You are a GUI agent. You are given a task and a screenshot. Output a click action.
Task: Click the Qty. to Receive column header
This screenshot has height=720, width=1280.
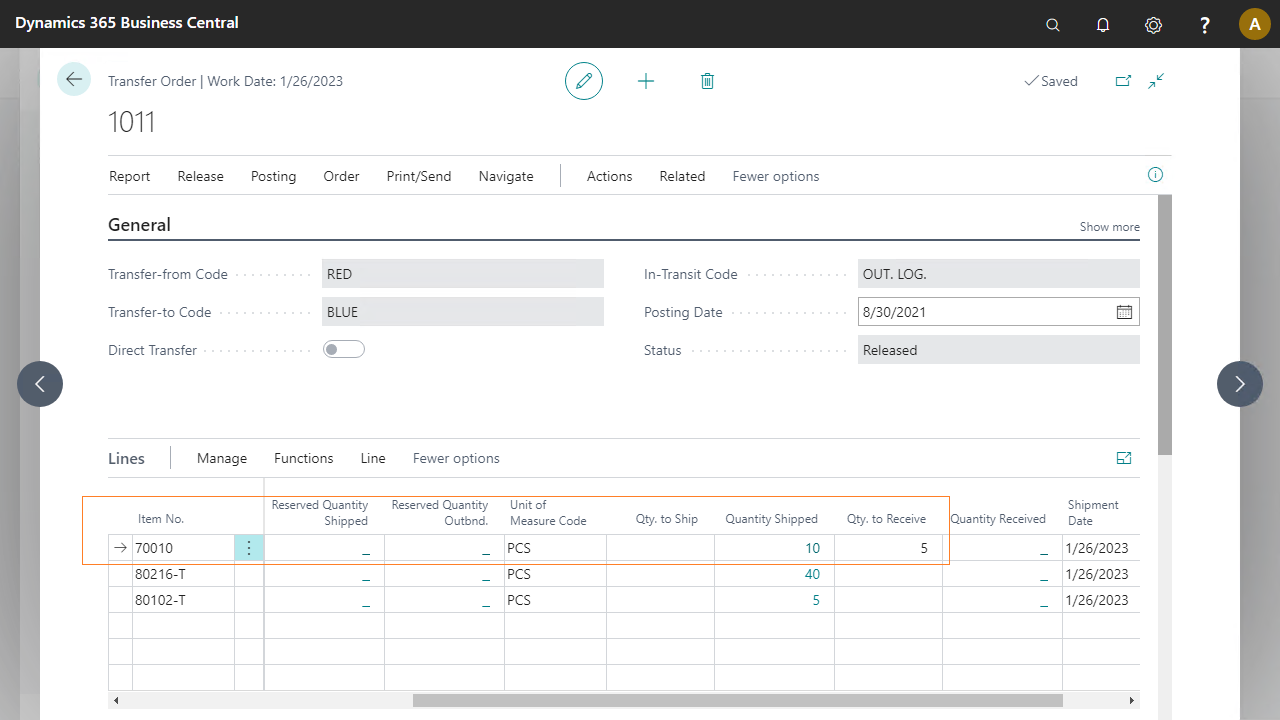point(886,519)
